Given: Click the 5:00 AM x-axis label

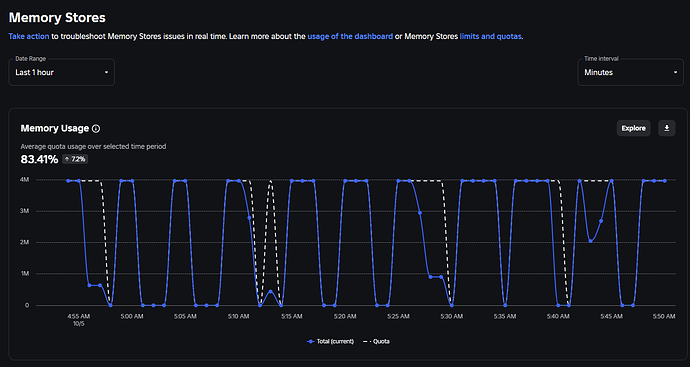Looking at the screenshot, I should (x=132, y=316).
